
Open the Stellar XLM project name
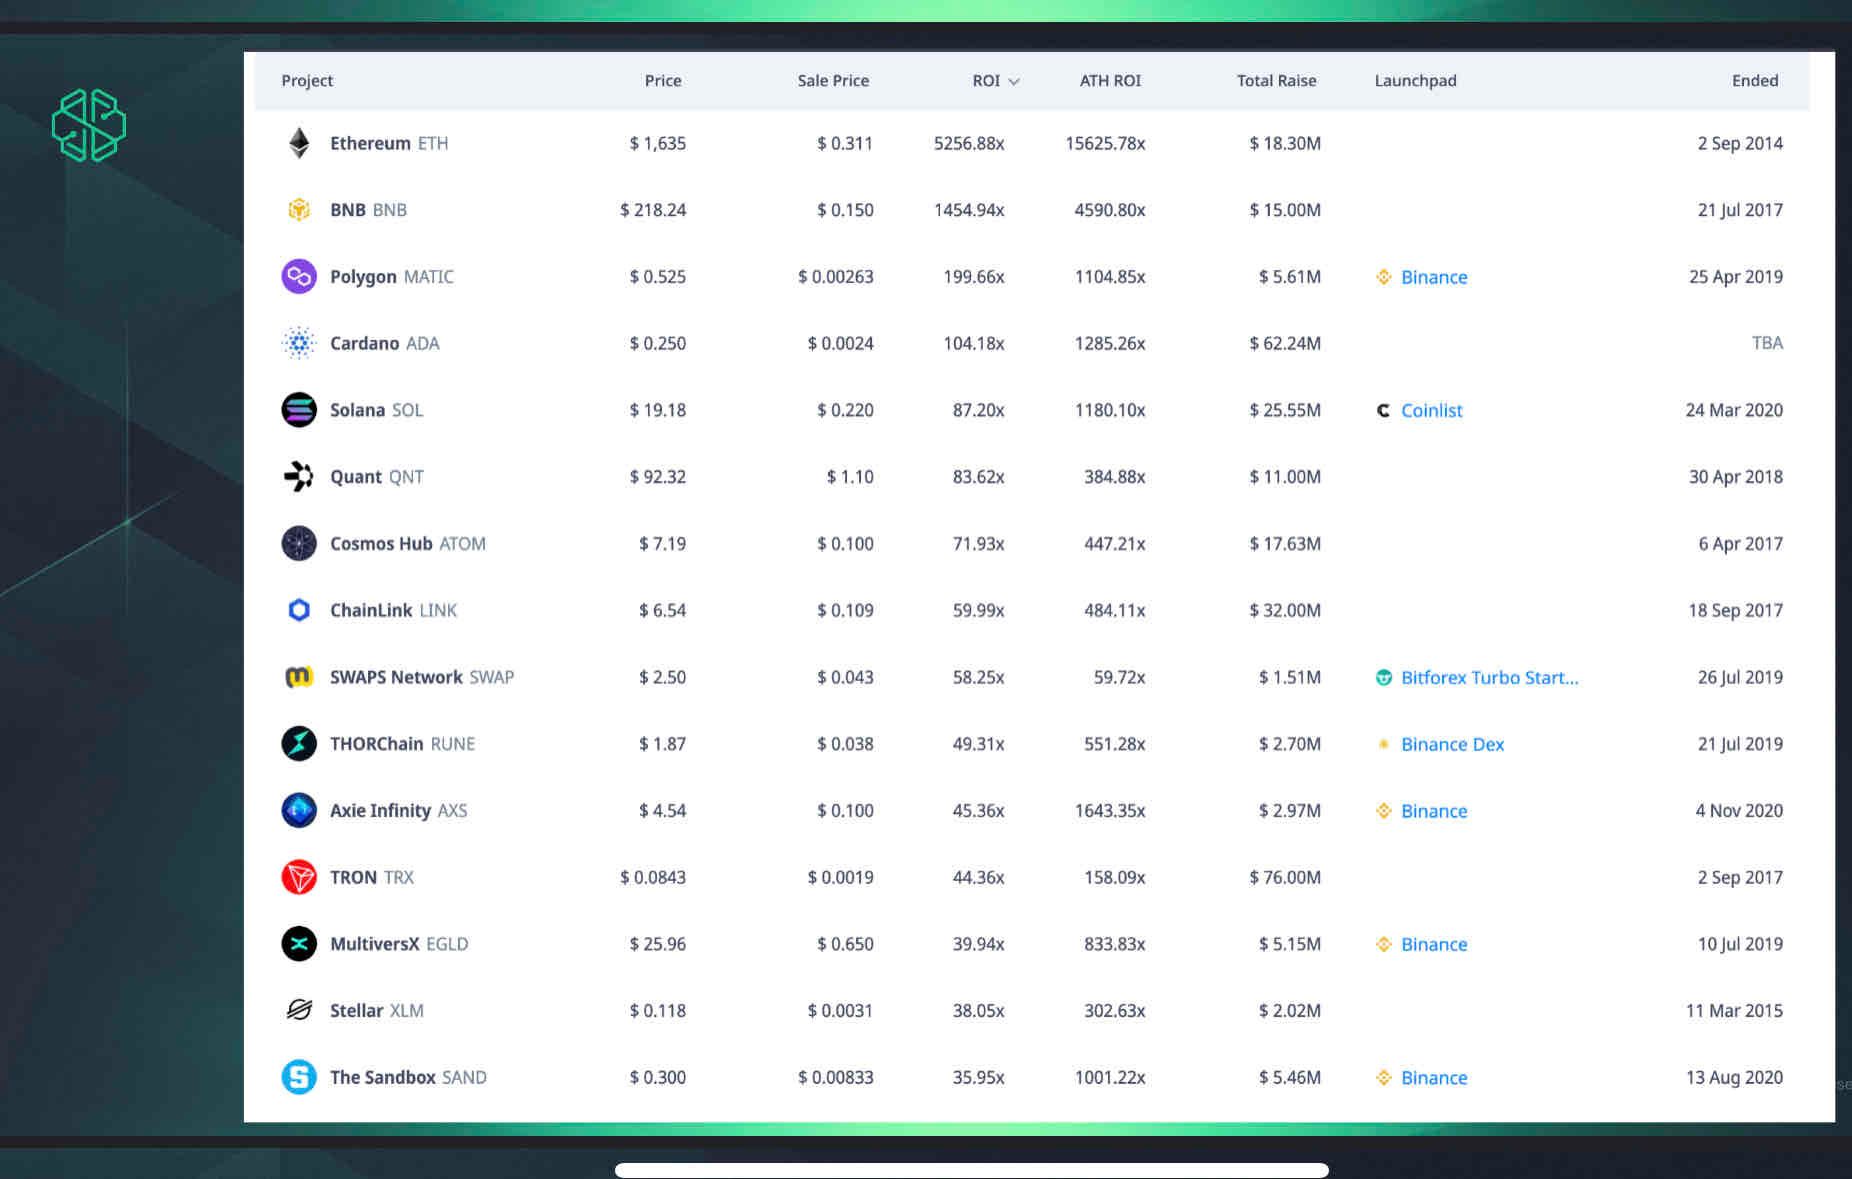[x=377, y=1010]
